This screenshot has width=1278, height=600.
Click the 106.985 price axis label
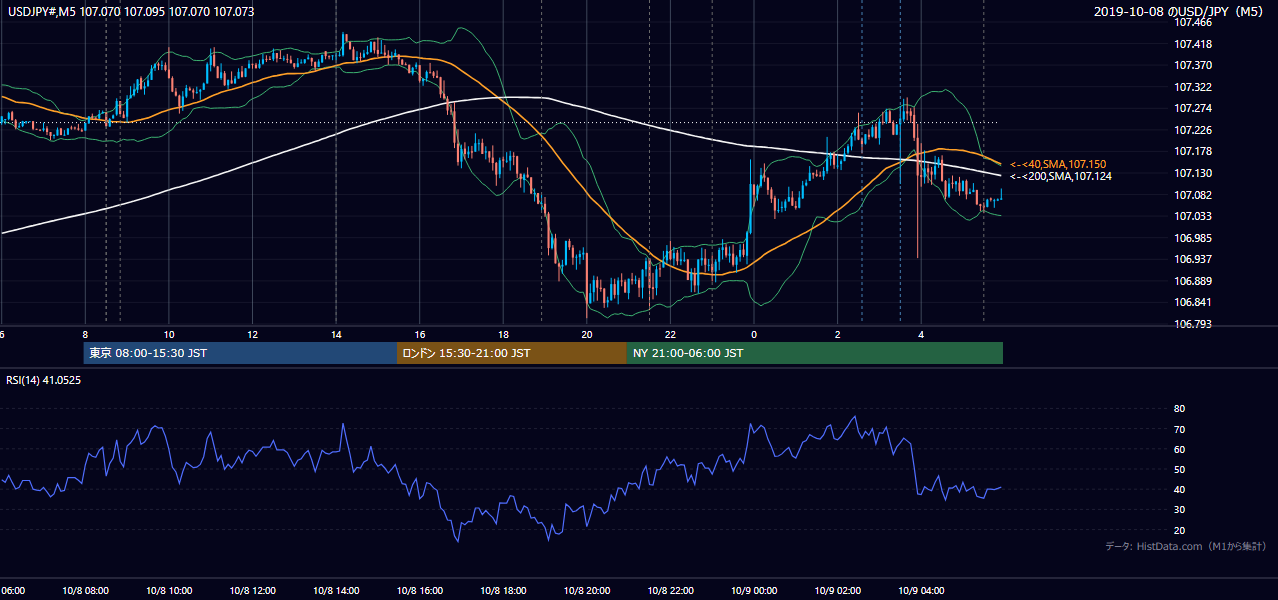(1192, 238)
